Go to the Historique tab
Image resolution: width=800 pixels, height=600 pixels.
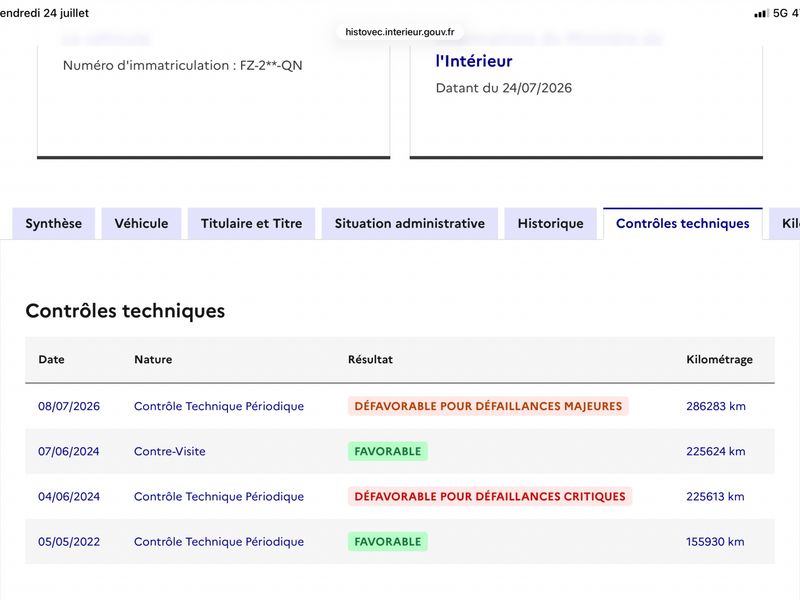pyautogui.click(x=551, y=223)
